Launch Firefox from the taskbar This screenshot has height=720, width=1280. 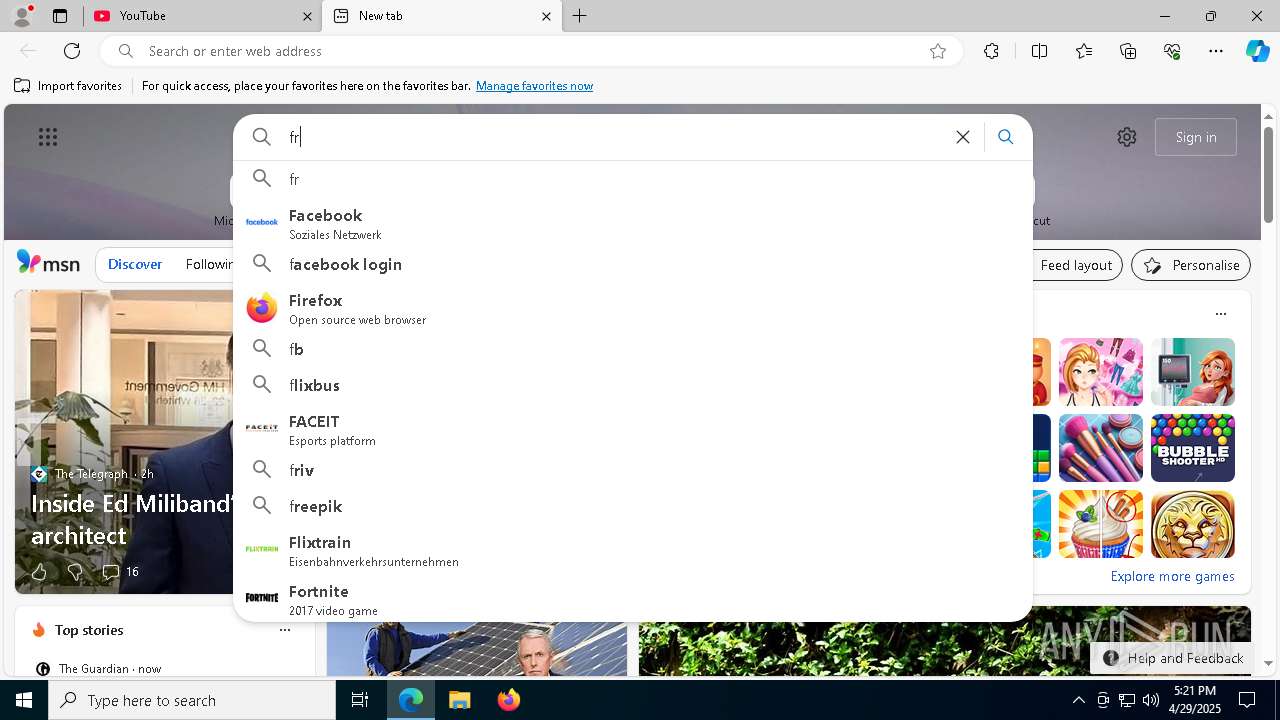(x=508, y=700)
